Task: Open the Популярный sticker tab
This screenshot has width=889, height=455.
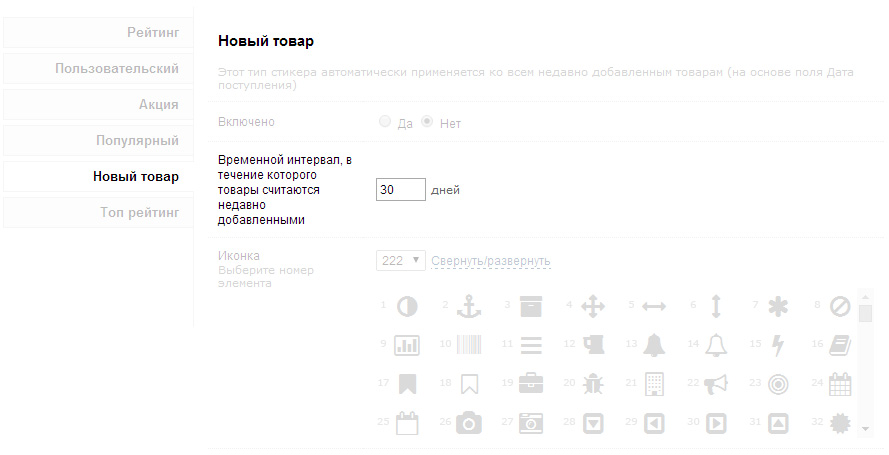Action: [x=96, y=141]
